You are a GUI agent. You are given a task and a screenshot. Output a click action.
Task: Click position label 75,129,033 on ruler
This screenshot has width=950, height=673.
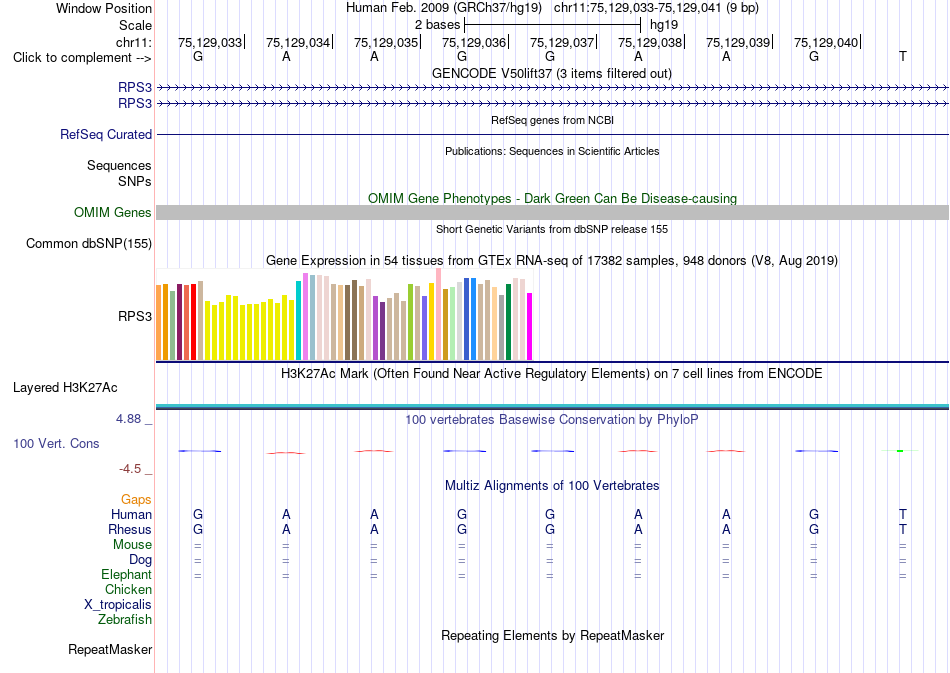tap(210, 42)
